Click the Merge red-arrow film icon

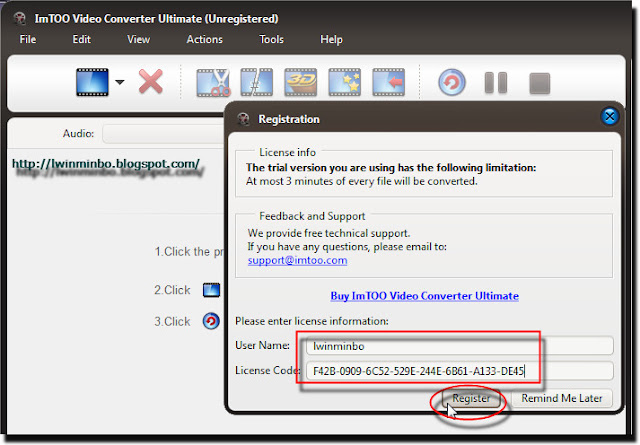(389, 82)
